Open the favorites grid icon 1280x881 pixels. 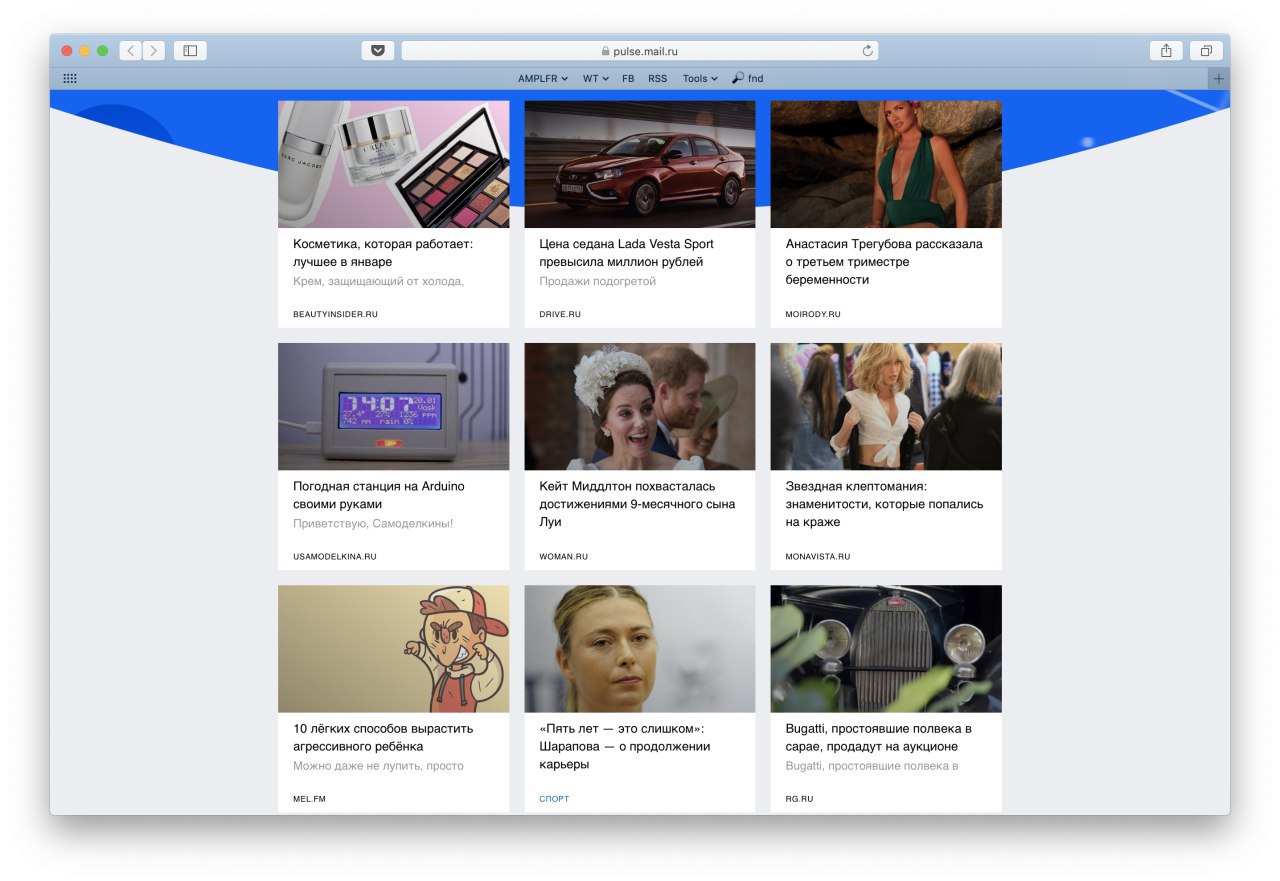point(70,78)
